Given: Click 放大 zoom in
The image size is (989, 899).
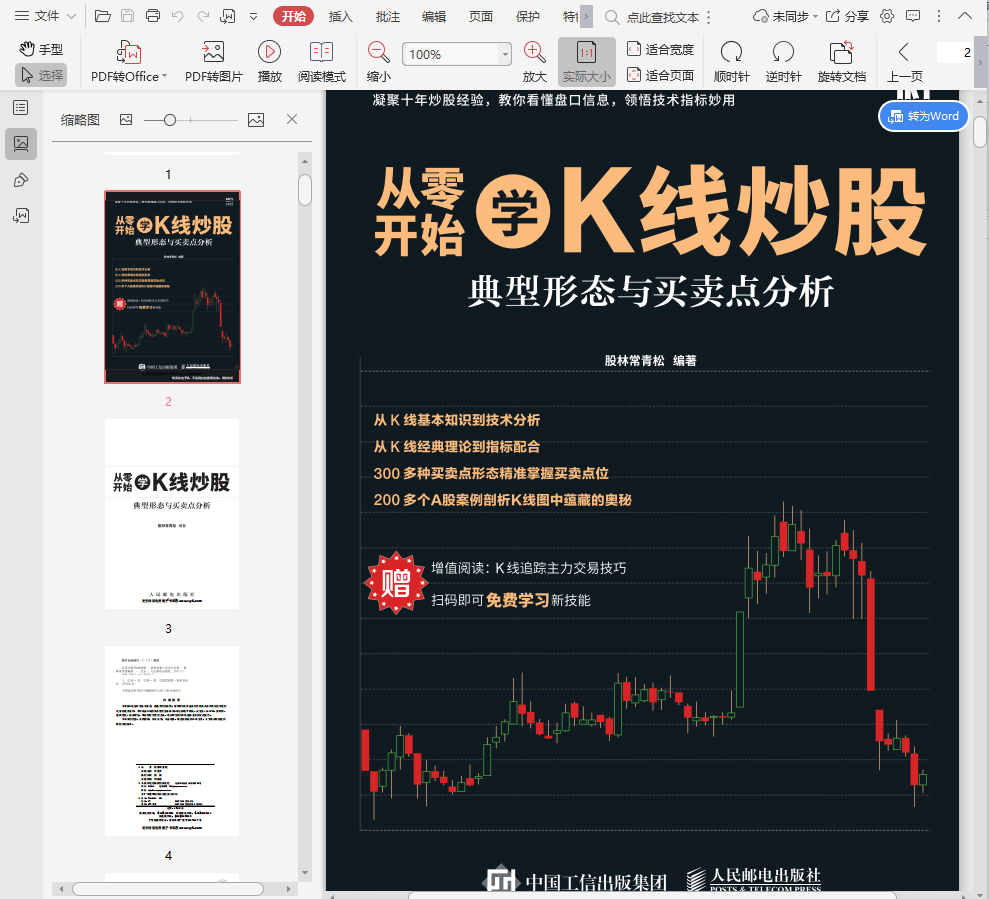Looking at the screenshot, I should [534, 61].
